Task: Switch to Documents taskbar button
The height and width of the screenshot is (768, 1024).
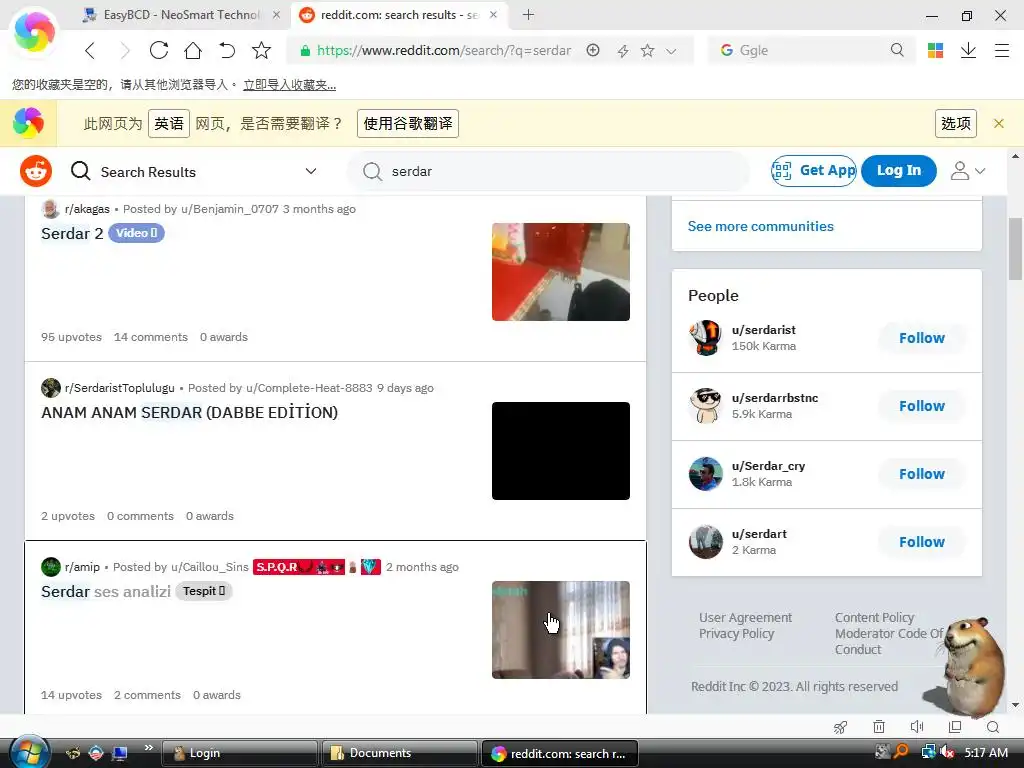Action: click(398, 753)
